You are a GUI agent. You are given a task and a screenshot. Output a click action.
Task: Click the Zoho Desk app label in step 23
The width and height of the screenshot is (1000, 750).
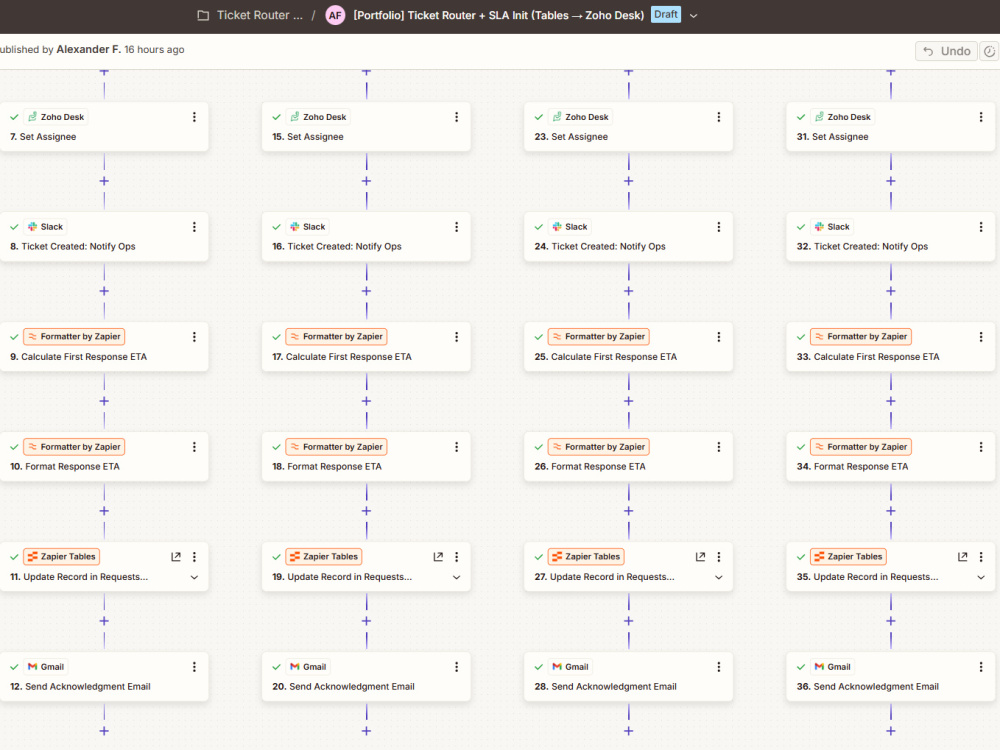point(580,117)
